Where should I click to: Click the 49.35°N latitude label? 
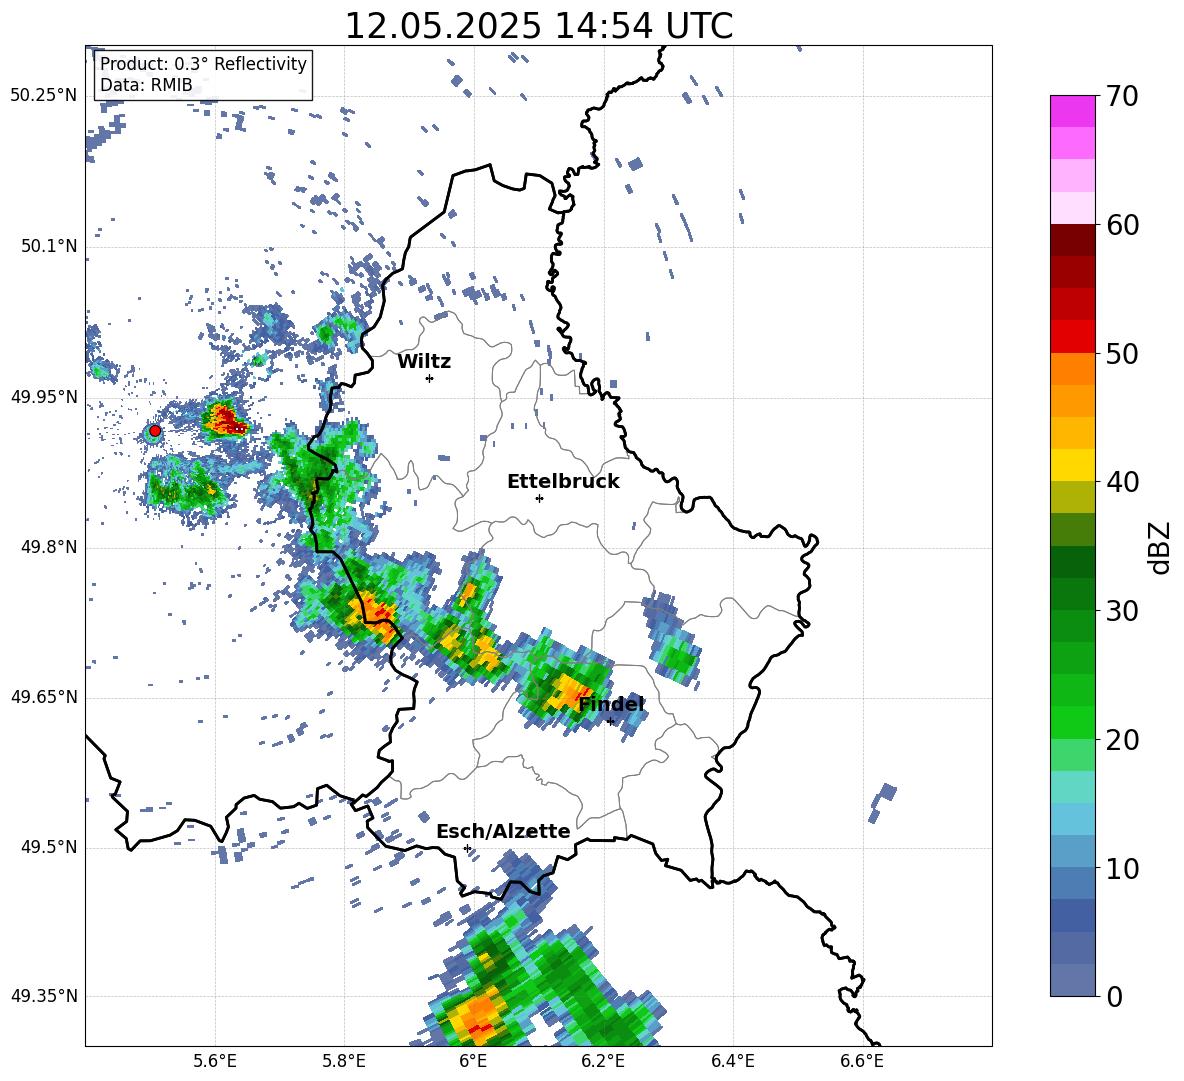pyautogui.click(x=44, y=996)
